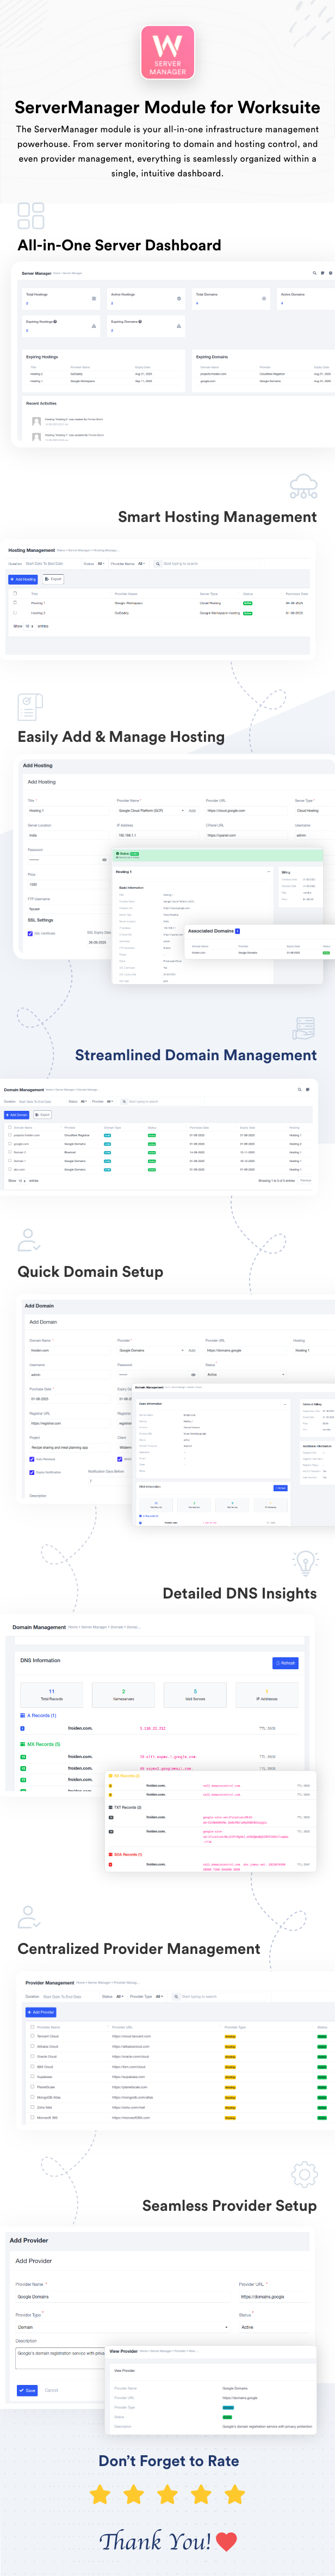Click the Refresh button in DNS Information
Viewport: 335px width, 2576px height.
[285, 1663]
